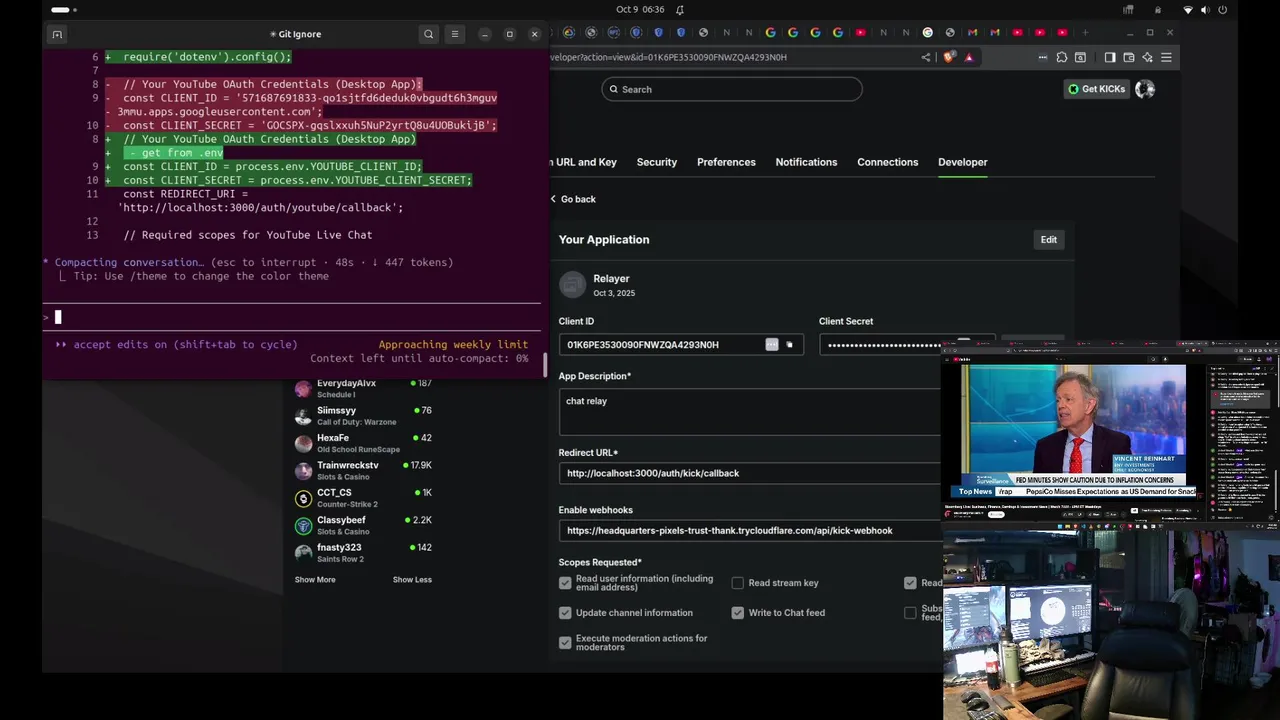
Task: Open the Brave shields lion icon
Action: click(x=948, y=57)
